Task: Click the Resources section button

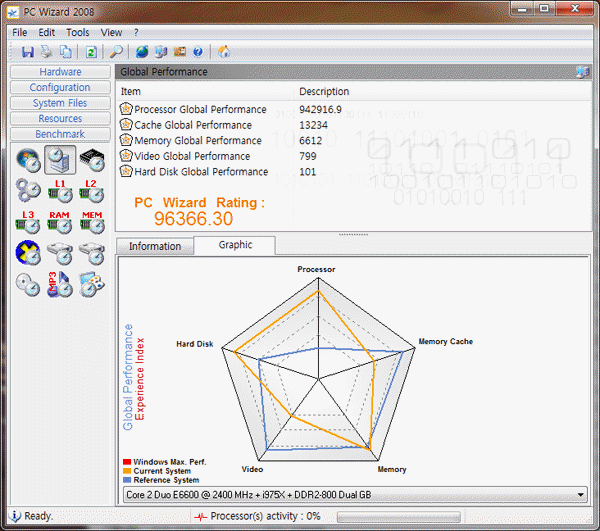Action: point(60,119)
